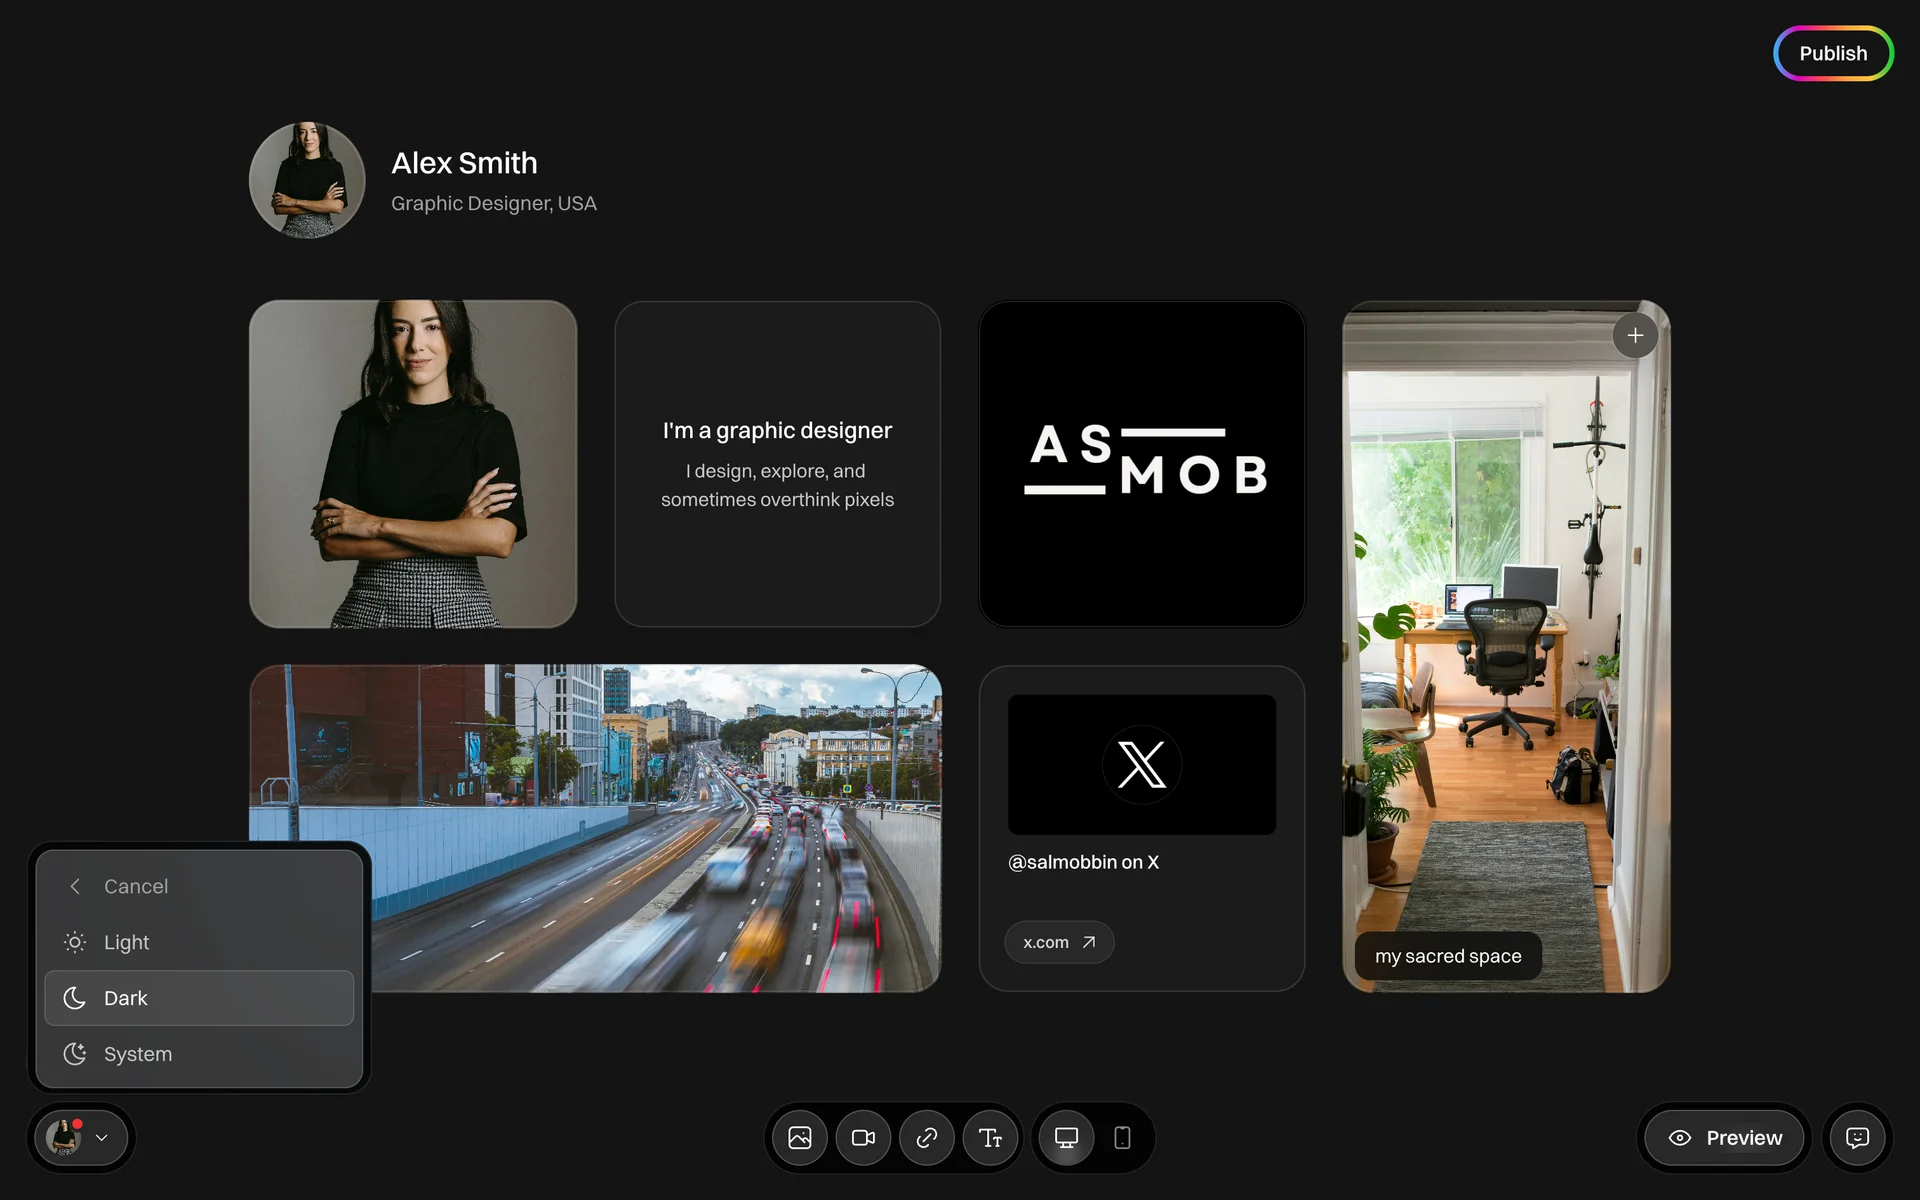Add an image block from toolbar
The height and width of the screenshot is (1200, 1920).
800,1138
